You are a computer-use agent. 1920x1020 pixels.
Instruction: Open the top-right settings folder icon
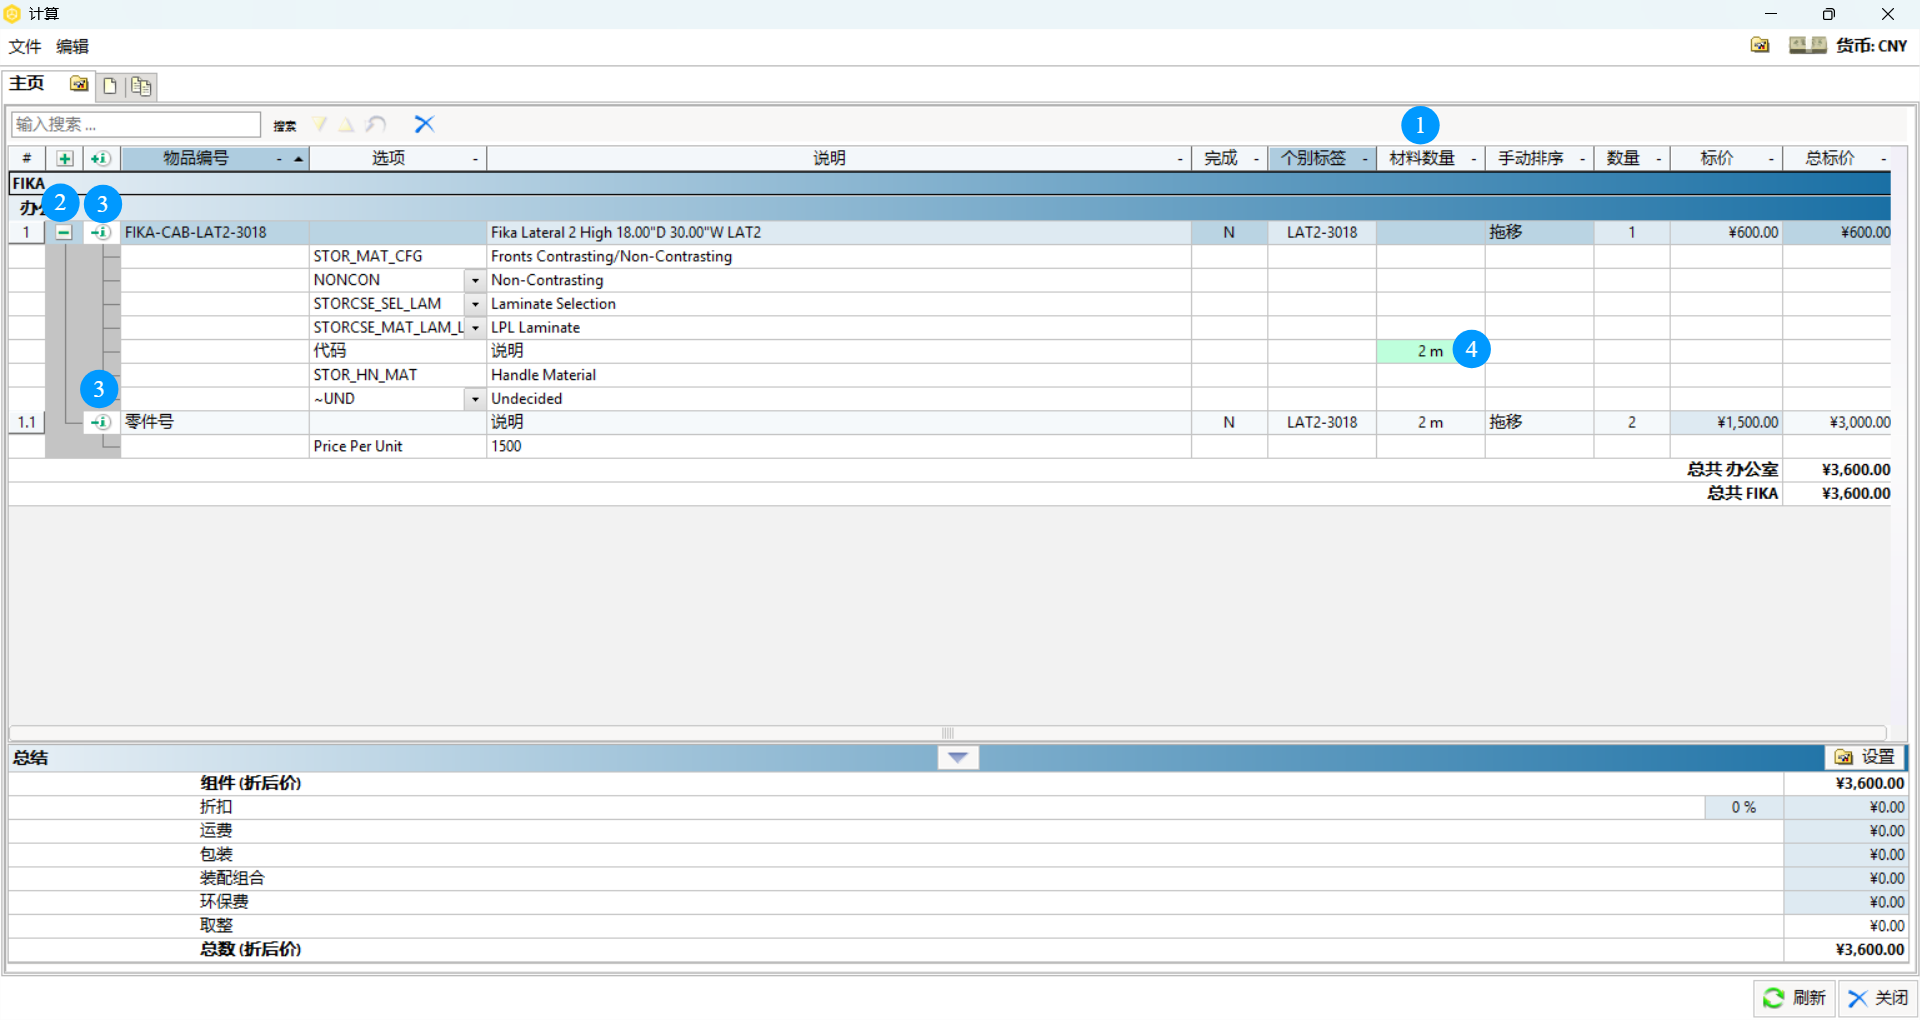1760,45
